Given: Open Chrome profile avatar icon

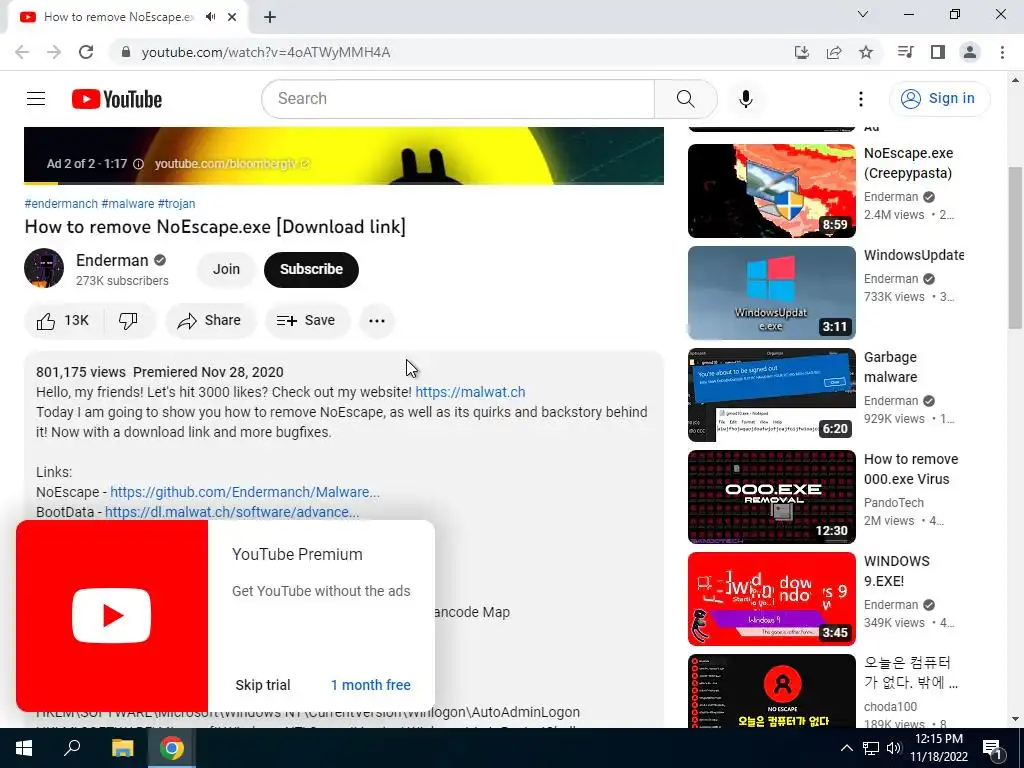Looking at the screenshot, I should click(970, 52).
